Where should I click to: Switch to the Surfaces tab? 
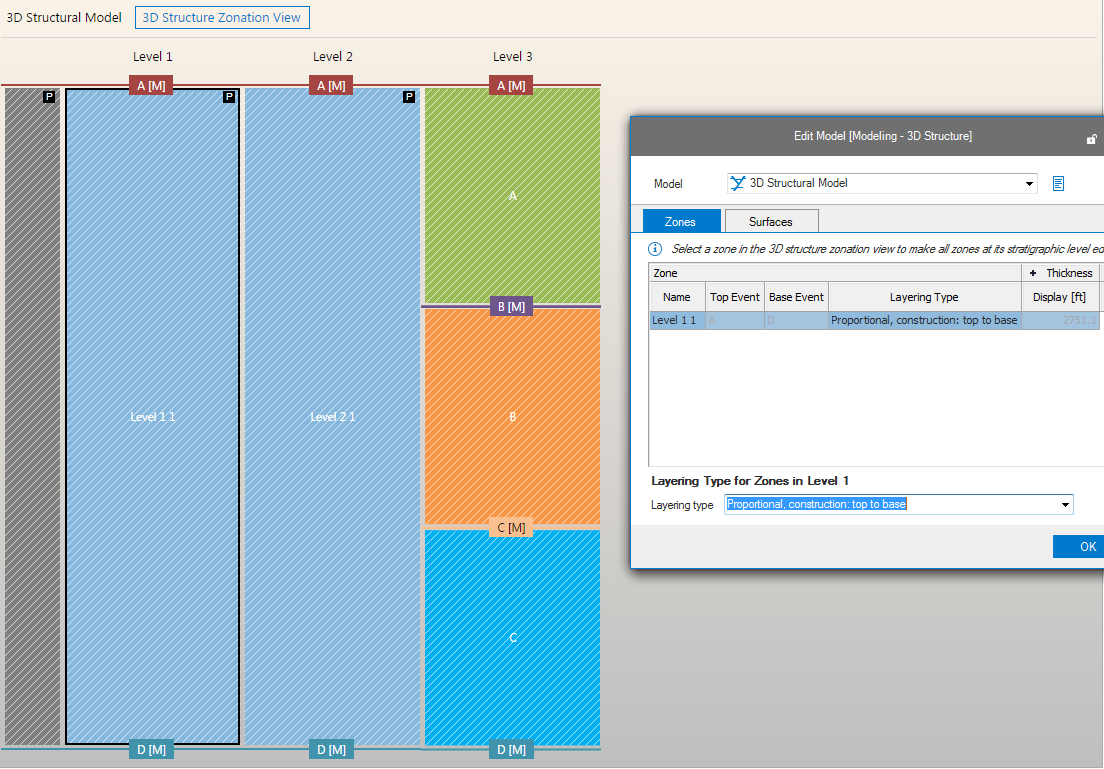click(x=770, y=222)
